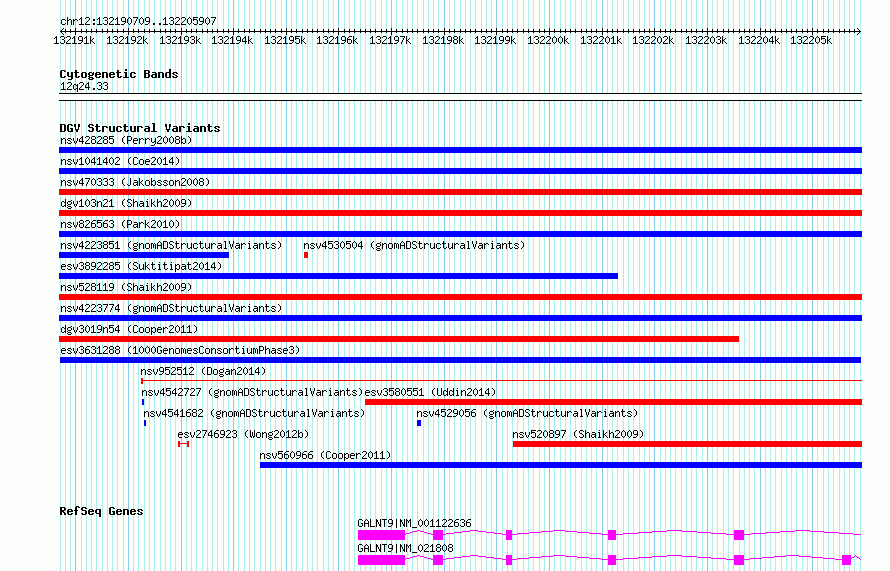Image resolution: width=890 pixels, height=571 pixels.
Task: Select the nsv560966 (Cooper2011) variant label
Action: click(x=325, y=455)
